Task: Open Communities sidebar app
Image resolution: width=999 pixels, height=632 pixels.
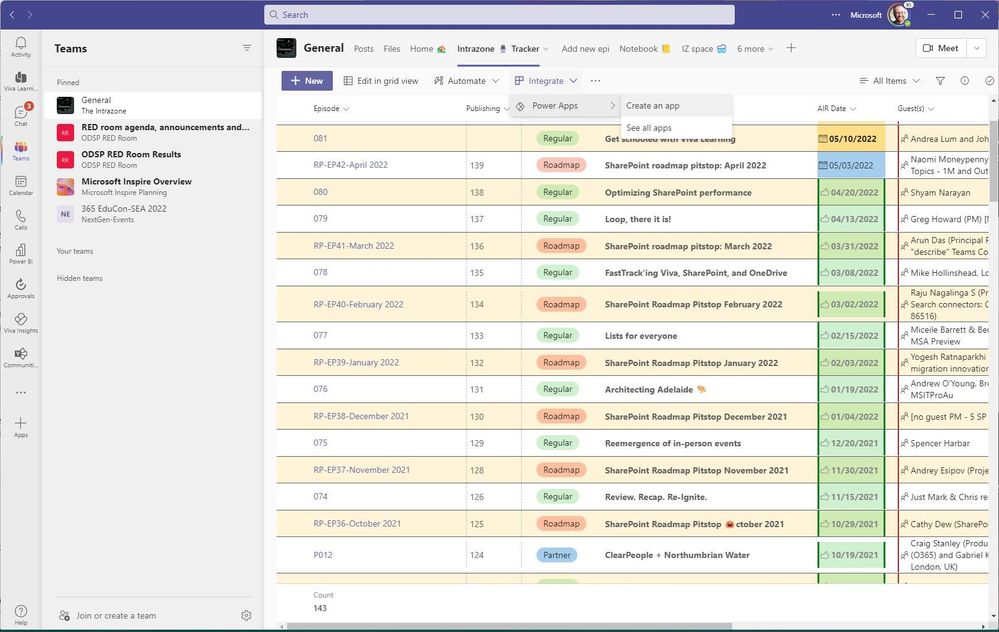Action: point(20,357)
